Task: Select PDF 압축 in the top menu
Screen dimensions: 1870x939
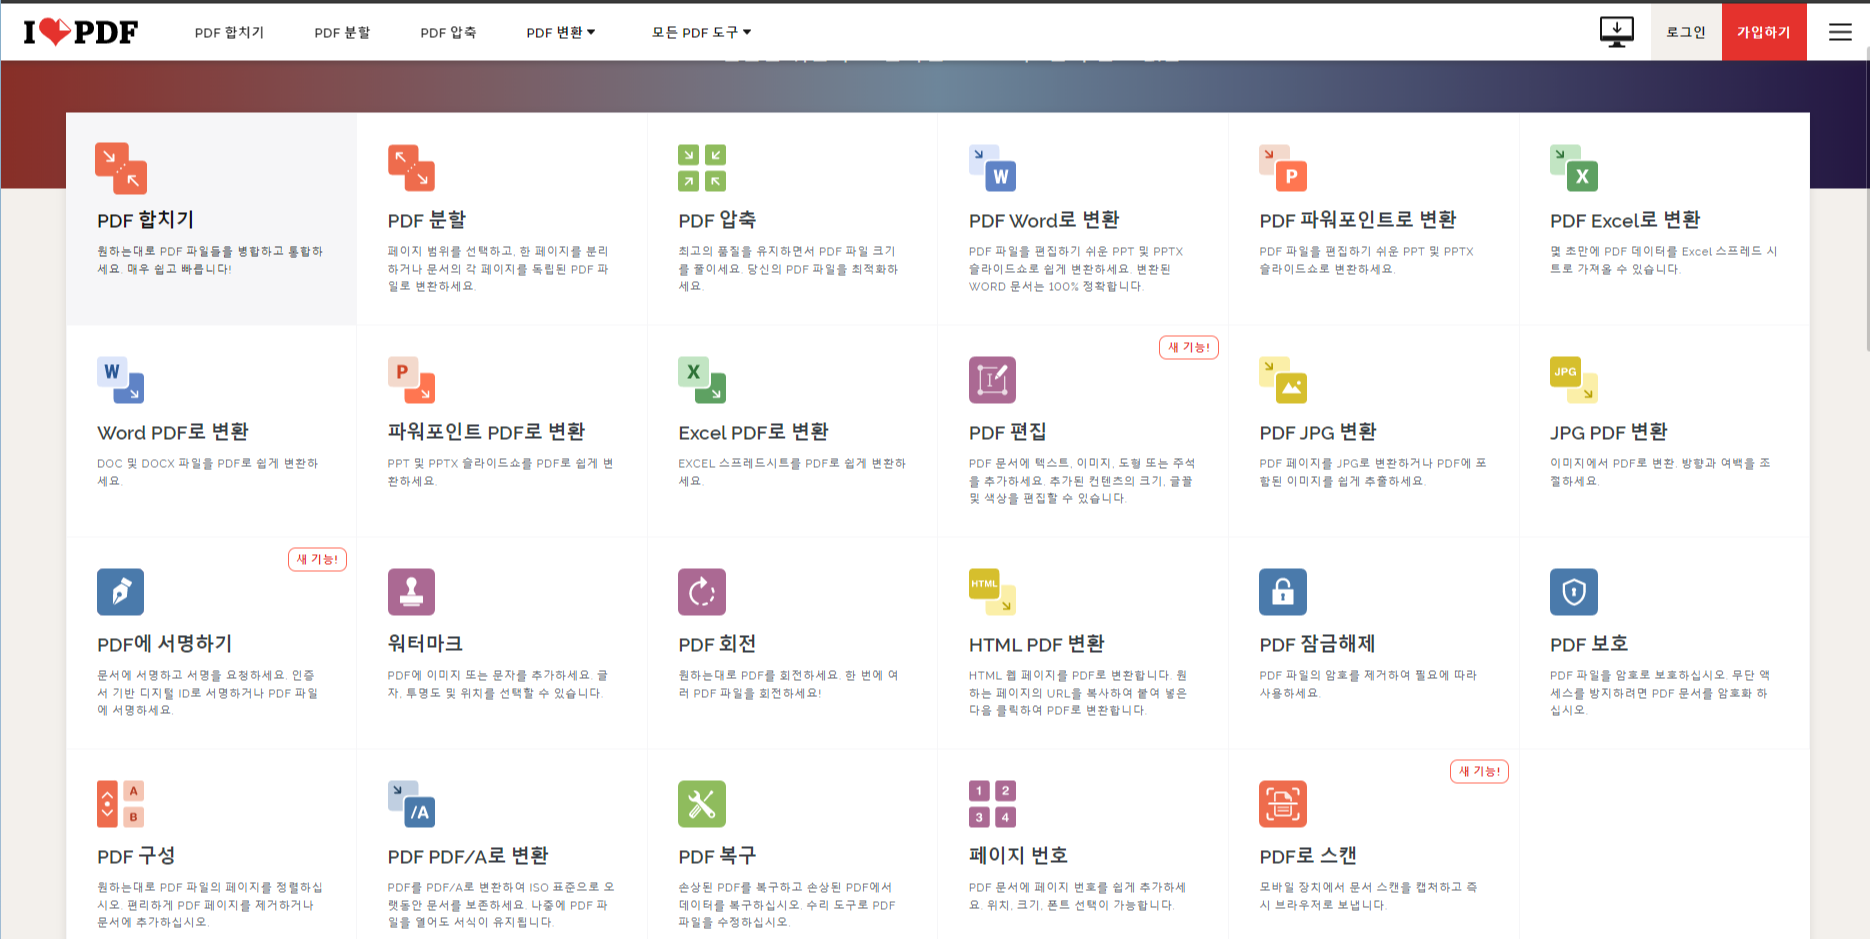Action: tap(448, 31)
